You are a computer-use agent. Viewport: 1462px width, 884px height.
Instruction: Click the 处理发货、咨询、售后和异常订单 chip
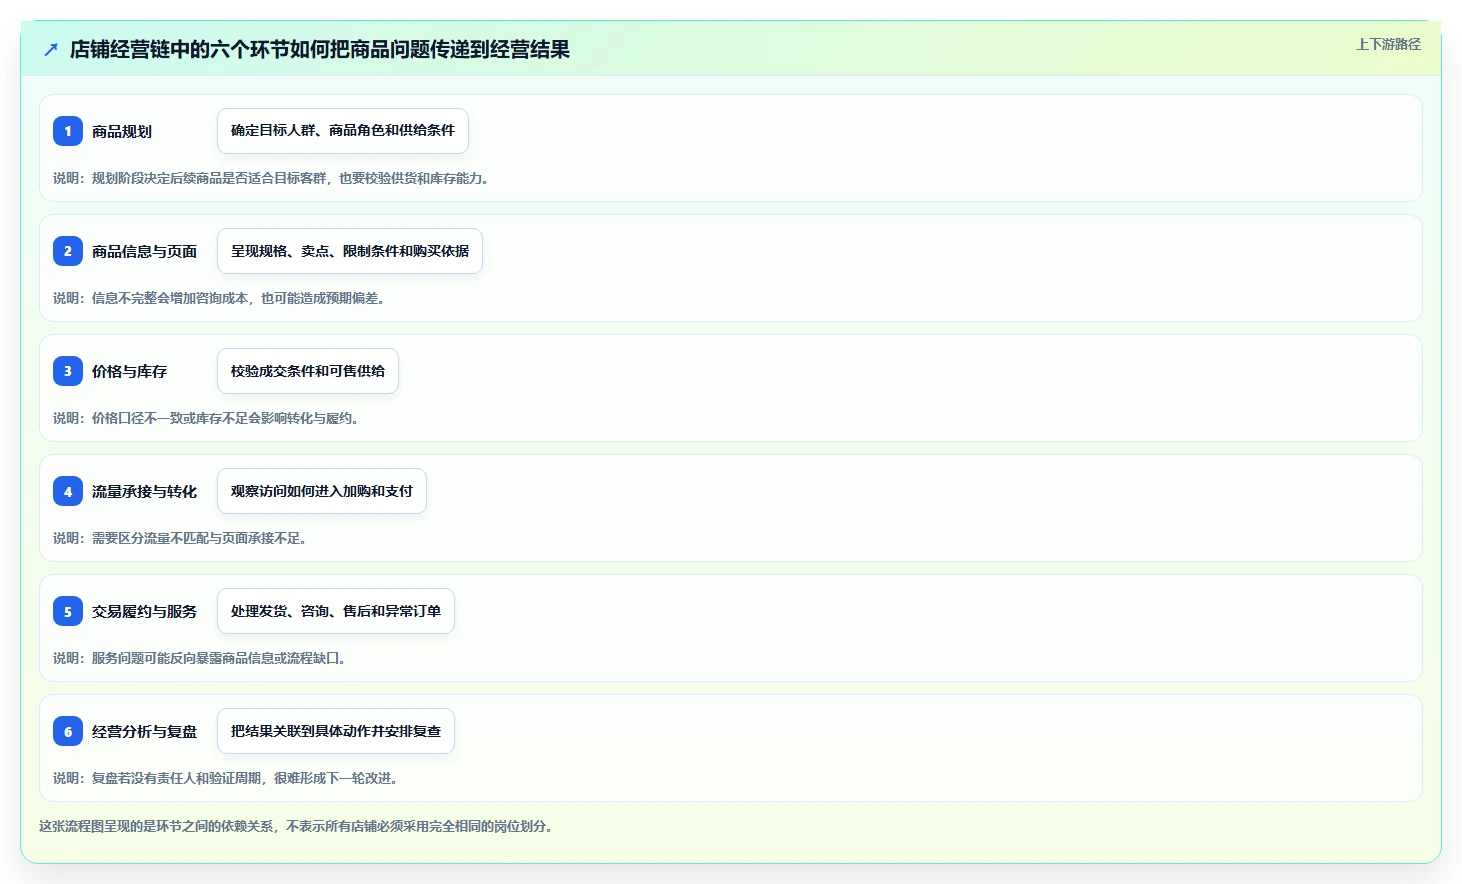(x=336, y=611)
